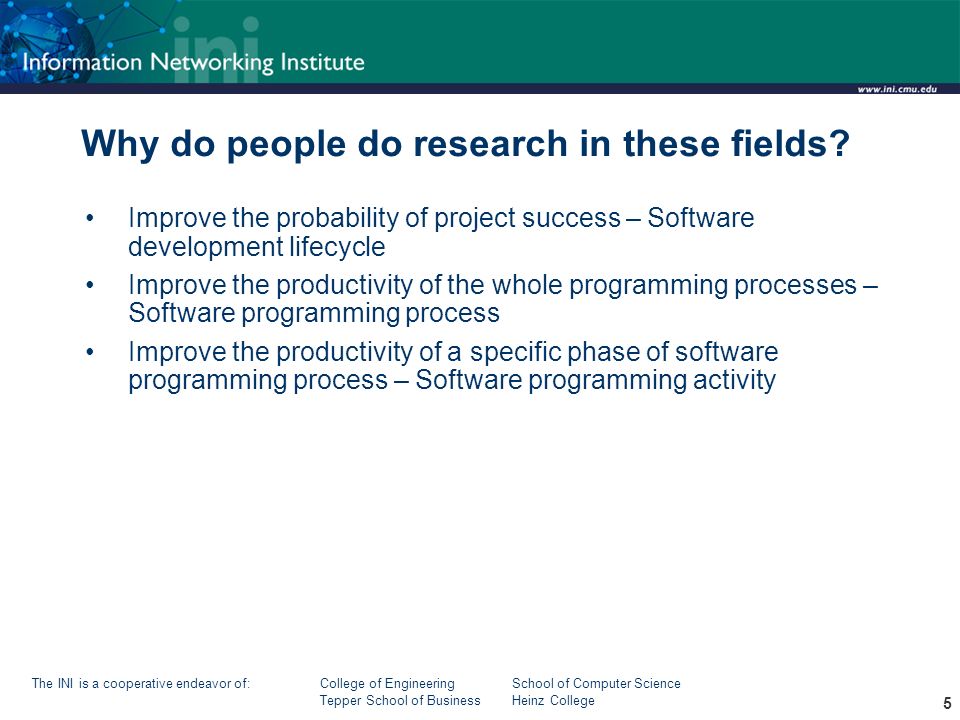This screenshot has width=960, height=720.
Task: Click the Information Networking Institute logo text
Action: pyautogui.click(x=193, y=62)
